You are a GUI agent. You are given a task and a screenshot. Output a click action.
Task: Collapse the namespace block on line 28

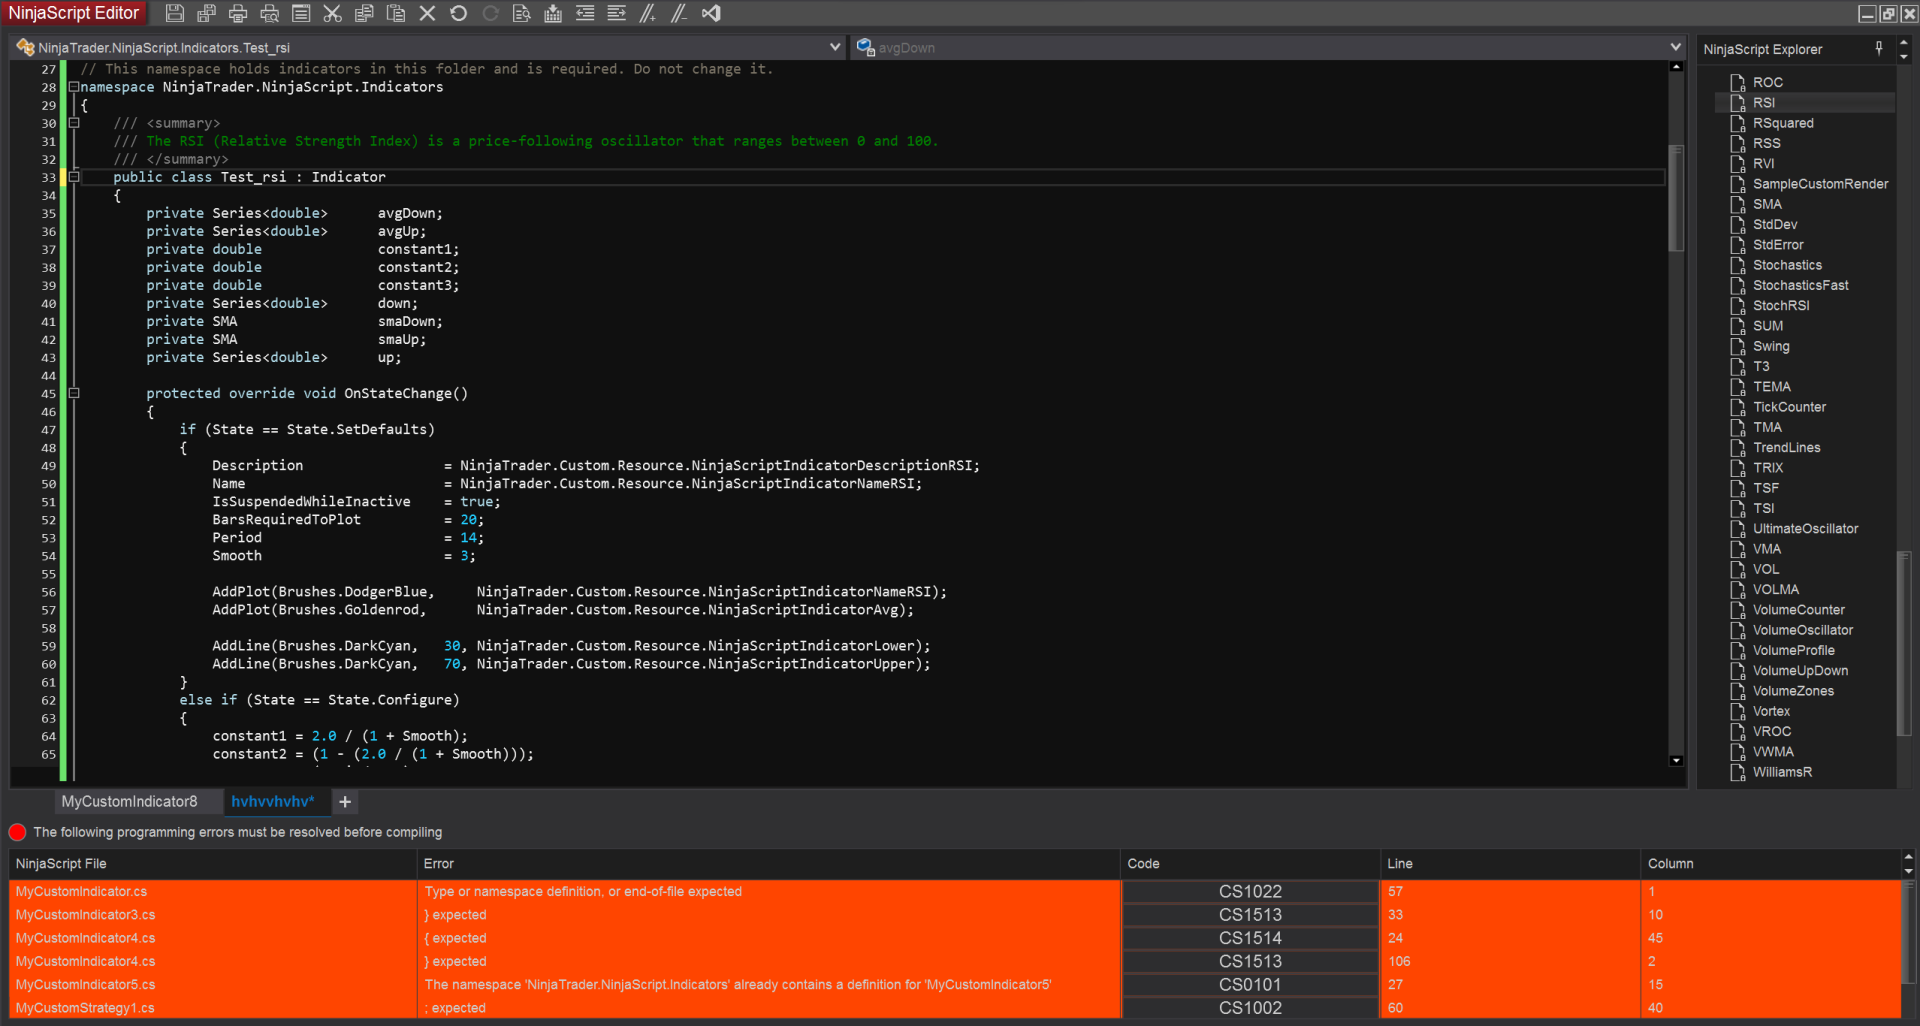(73, 87)
